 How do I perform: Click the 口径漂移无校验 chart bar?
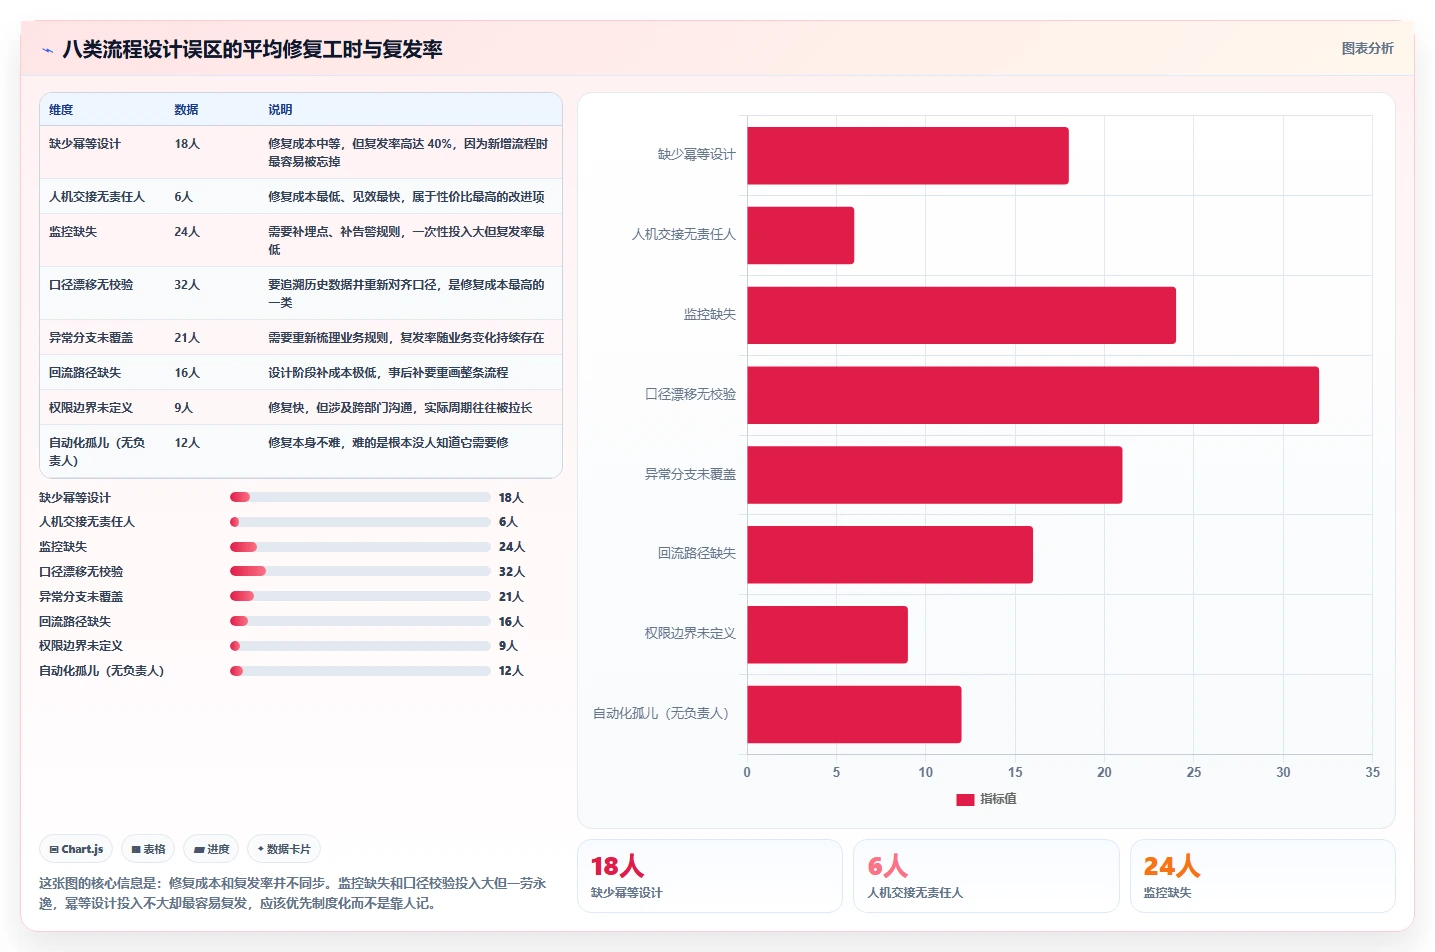1033,395
